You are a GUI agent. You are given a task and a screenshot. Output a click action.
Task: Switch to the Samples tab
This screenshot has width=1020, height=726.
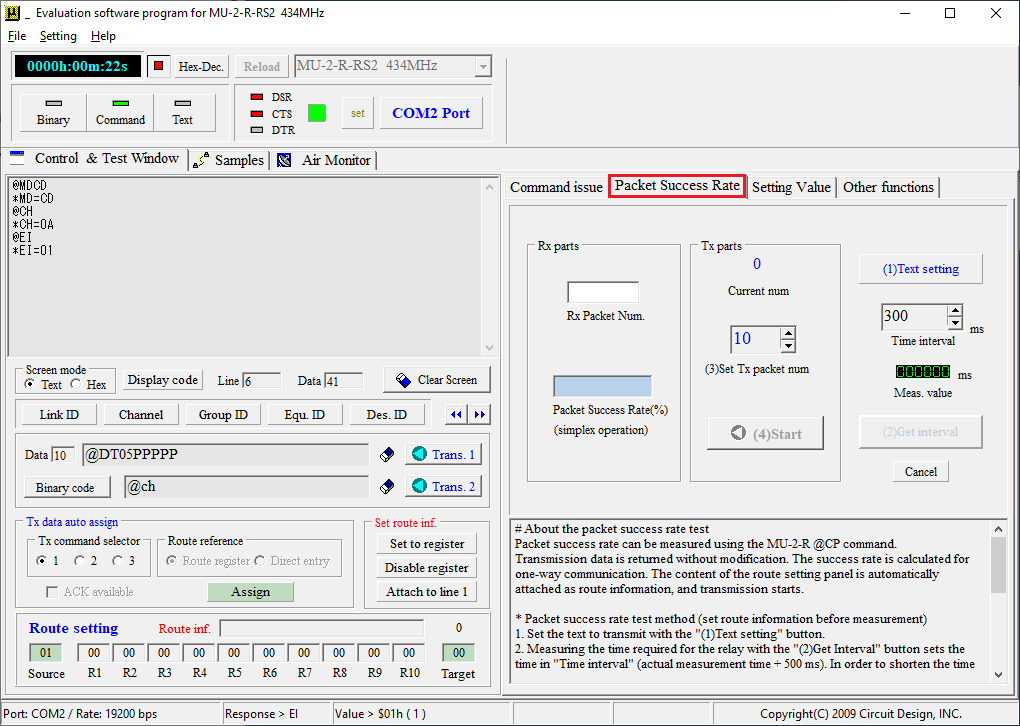click(230, 160)
